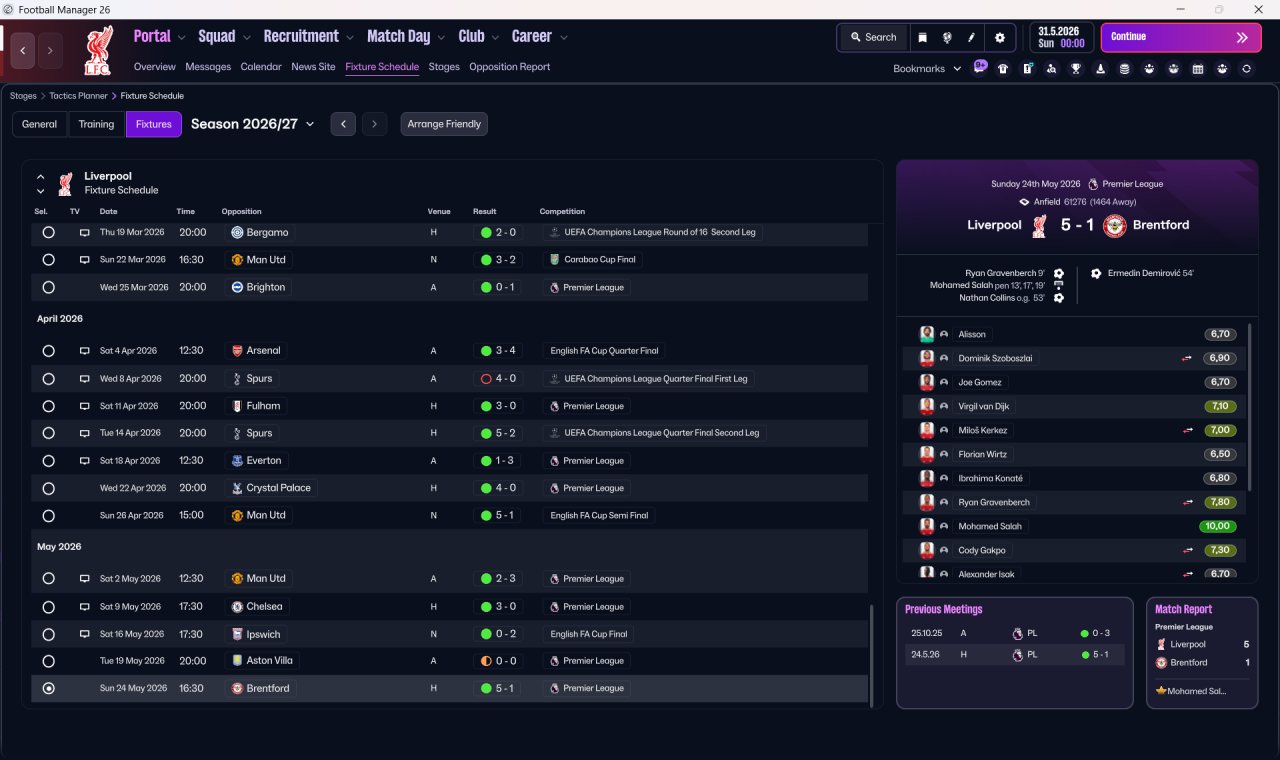Click the globe icon in the top toolbar
This screenshot has height=760, width=1280.
click(x=947, y=37)
